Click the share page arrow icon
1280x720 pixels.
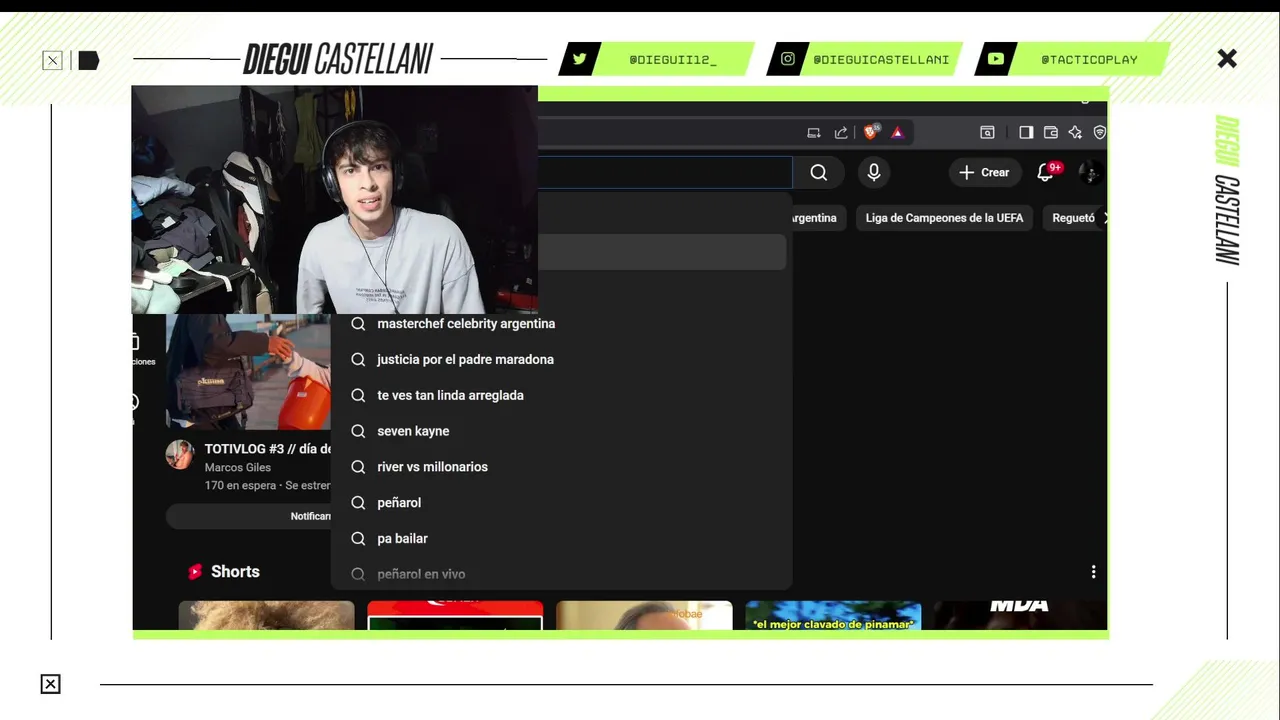pos(841,132)
